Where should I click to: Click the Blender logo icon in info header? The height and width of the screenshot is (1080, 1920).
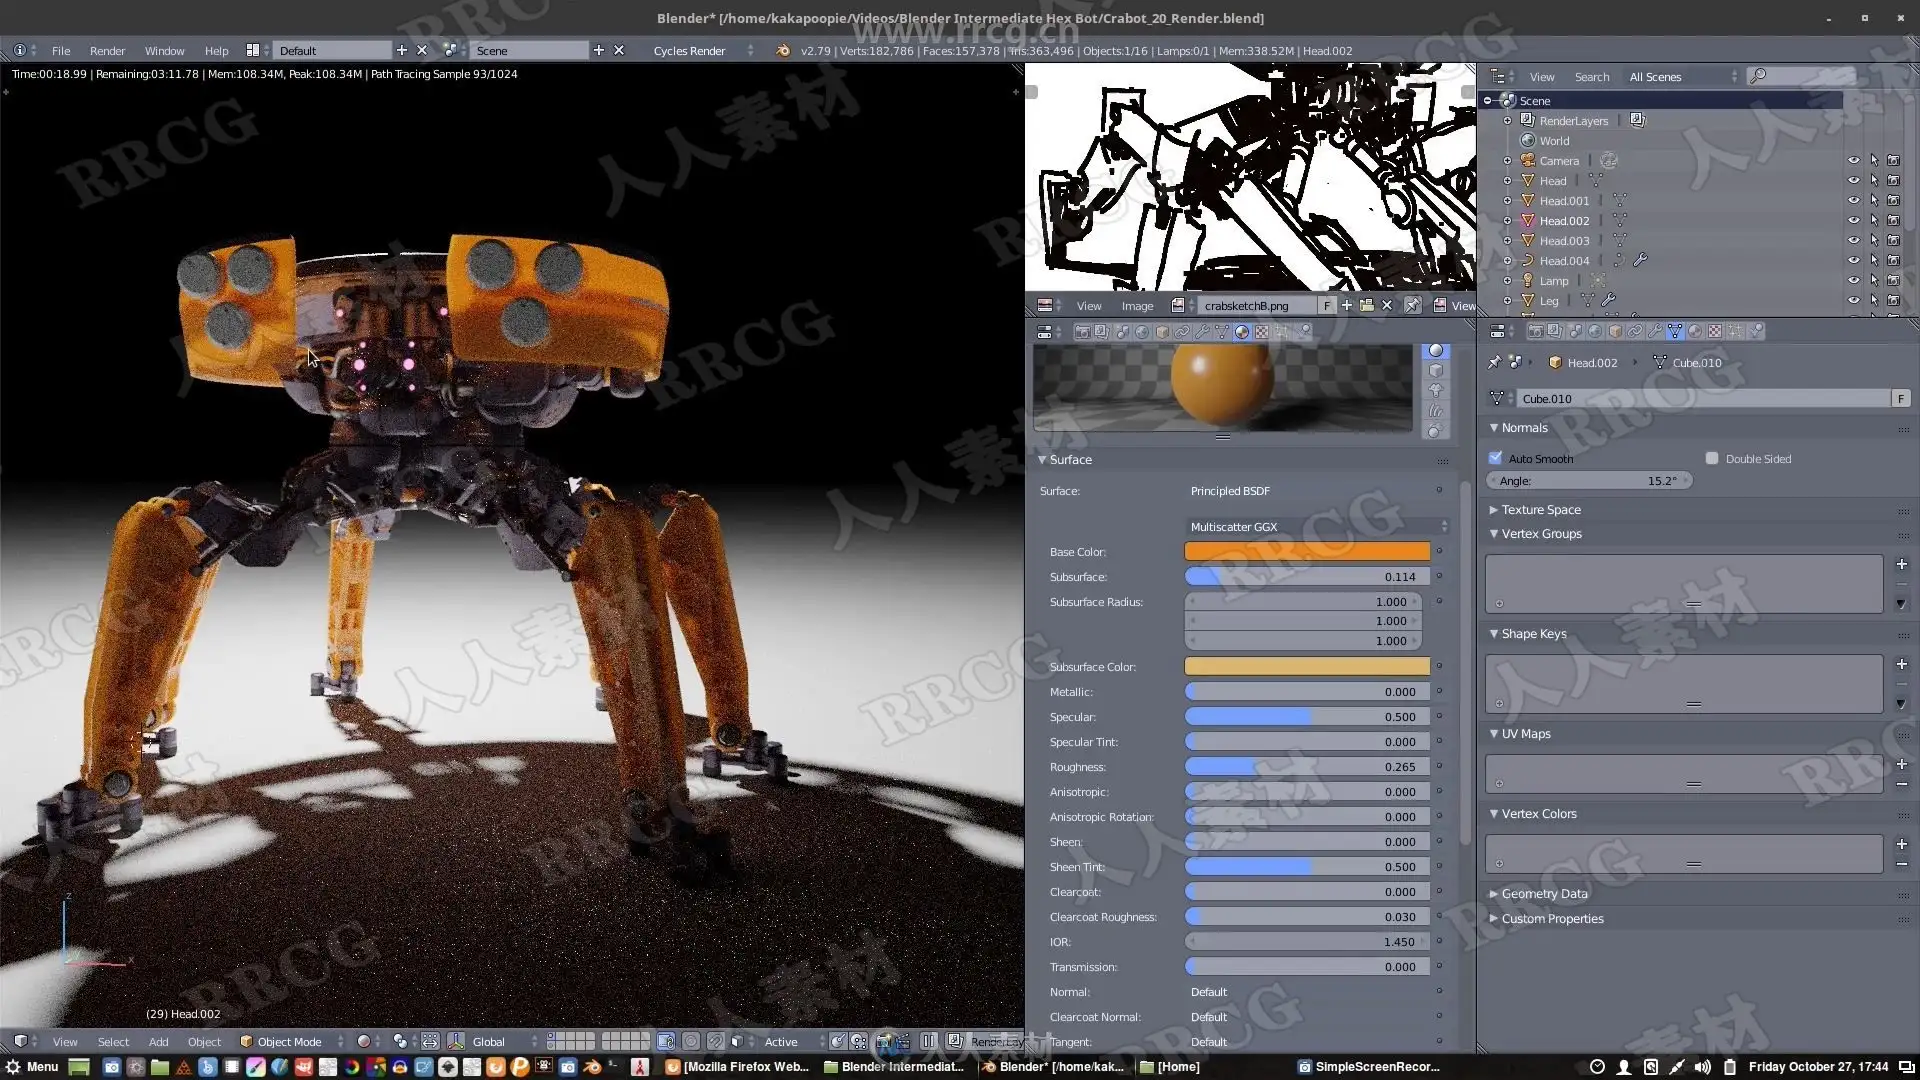(x=783, y=50)
